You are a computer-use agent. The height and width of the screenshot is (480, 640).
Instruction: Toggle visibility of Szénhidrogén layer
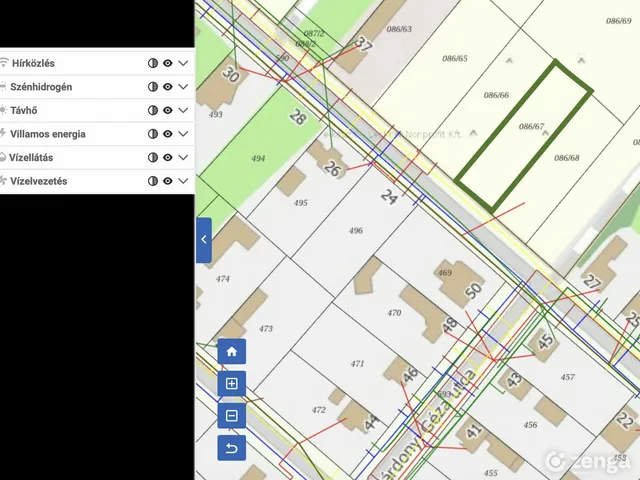pos(168,87)
